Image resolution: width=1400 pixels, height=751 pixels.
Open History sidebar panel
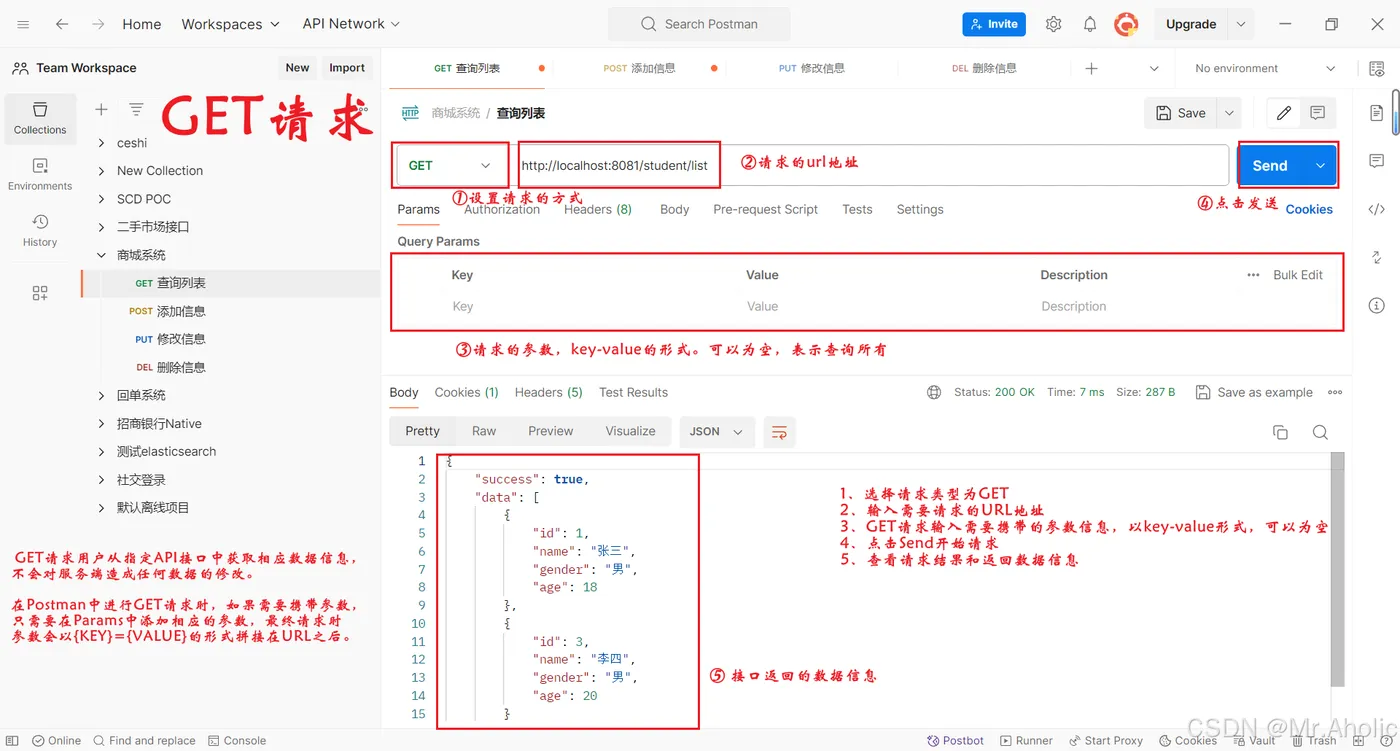tap(40, 230)
